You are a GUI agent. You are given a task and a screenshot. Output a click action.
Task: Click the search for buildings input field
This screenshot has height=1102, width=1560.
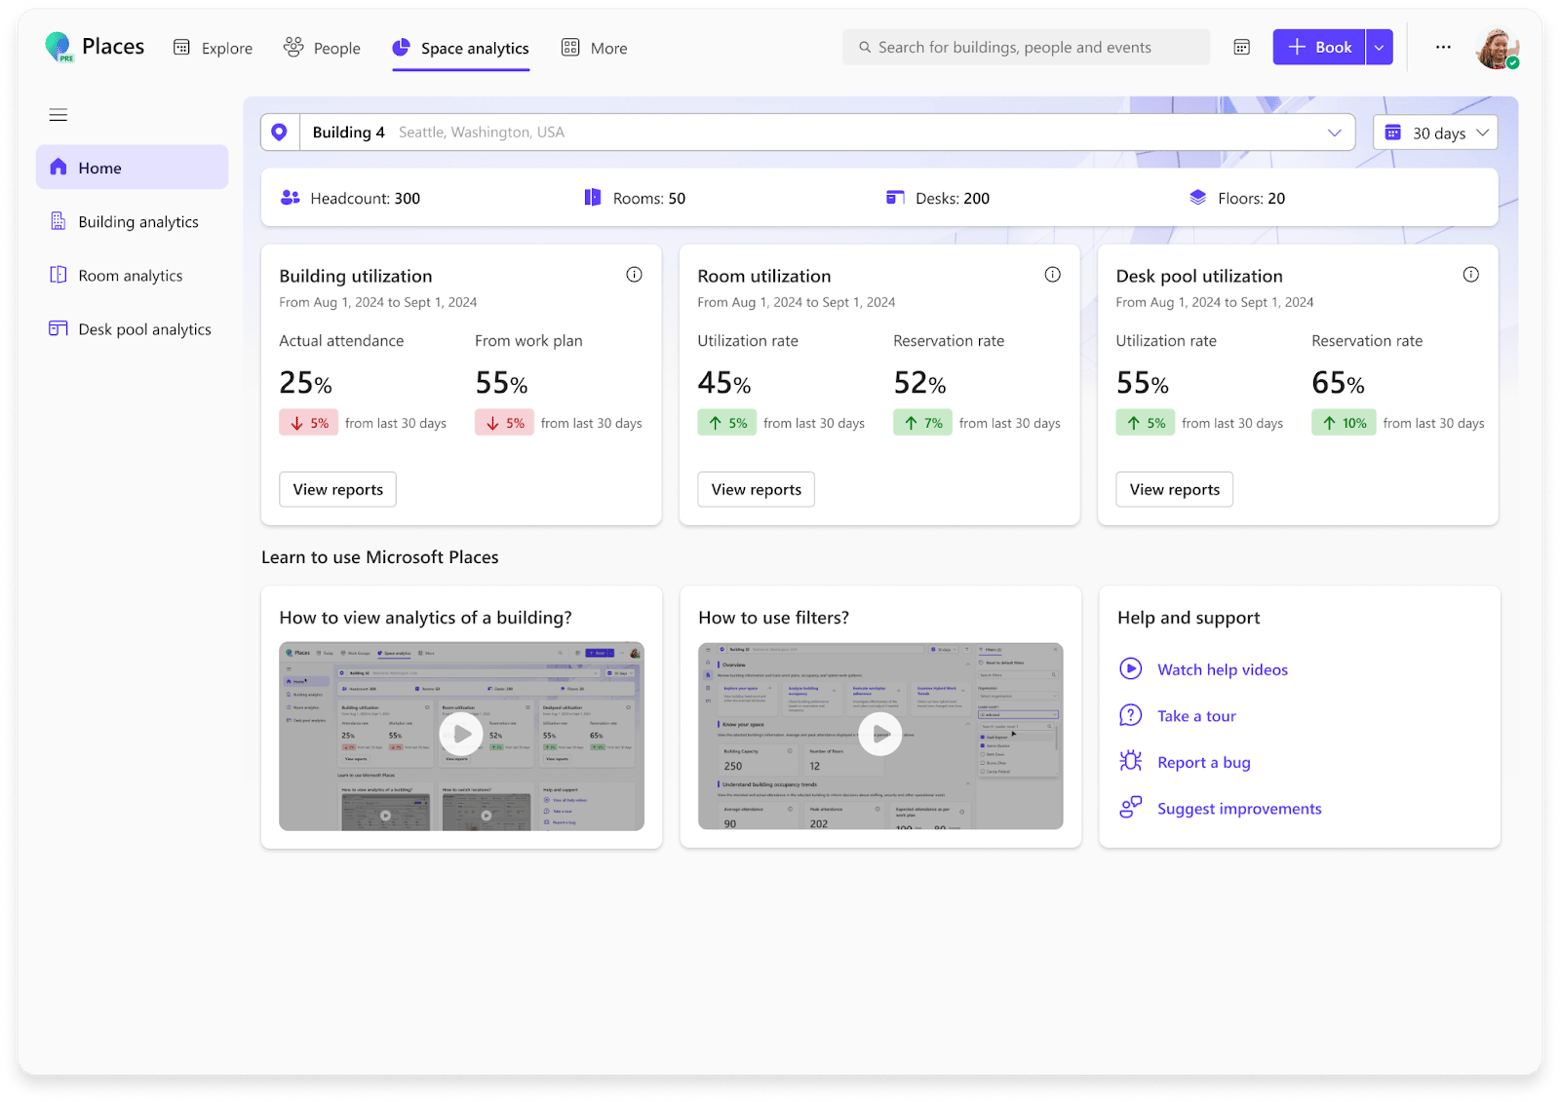point(1025,47)
